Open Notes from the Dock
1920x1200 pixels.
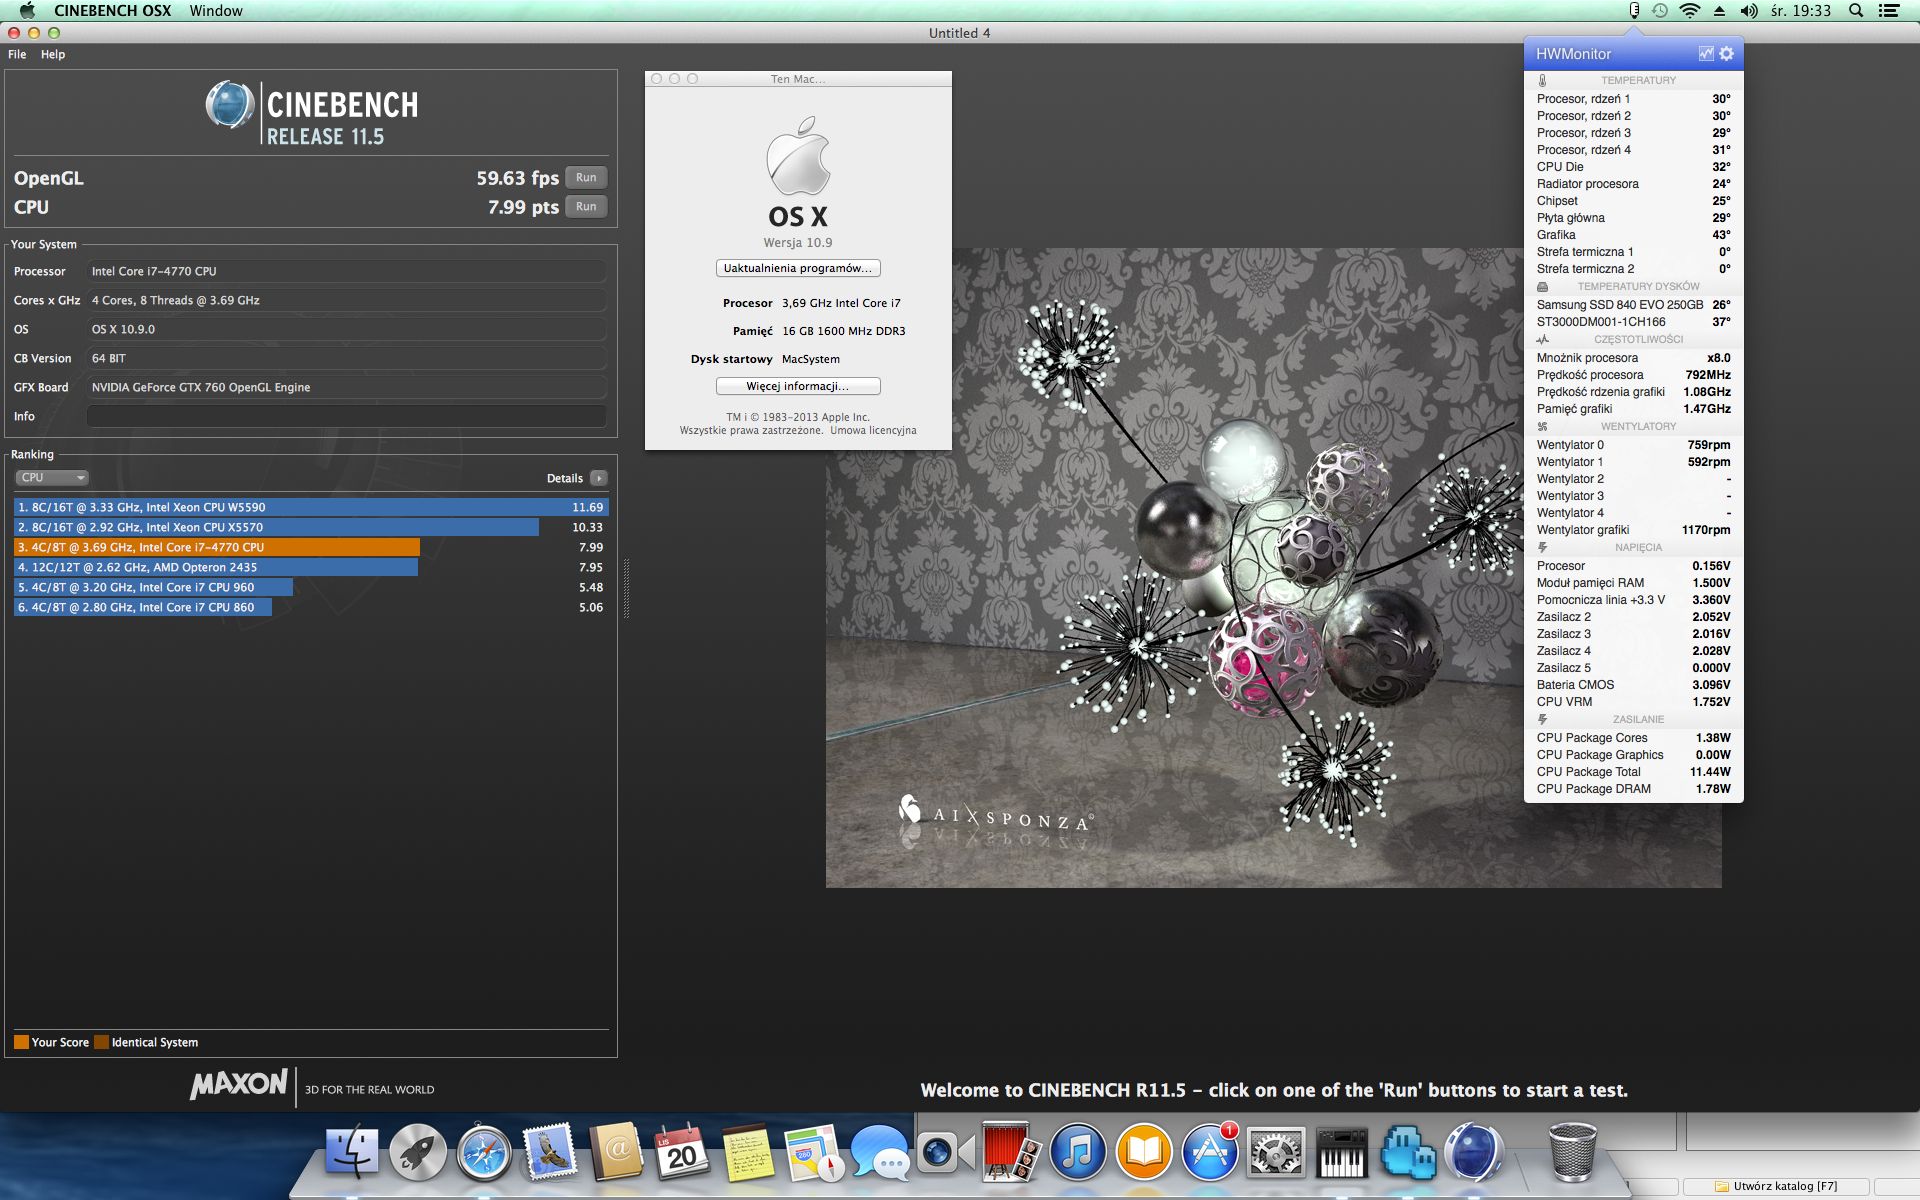(748, 1153)
